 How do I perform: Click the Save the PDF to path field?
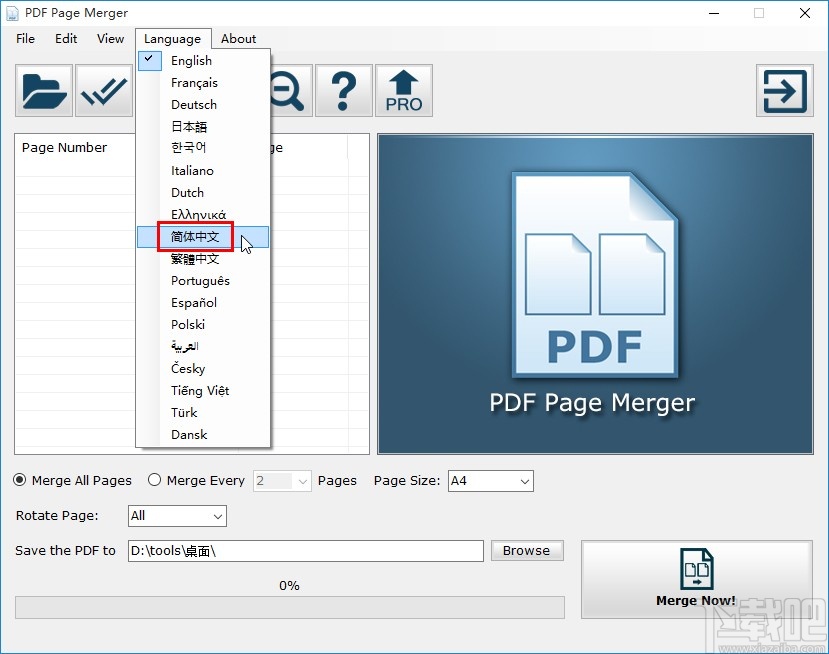(x=306, y=551)
